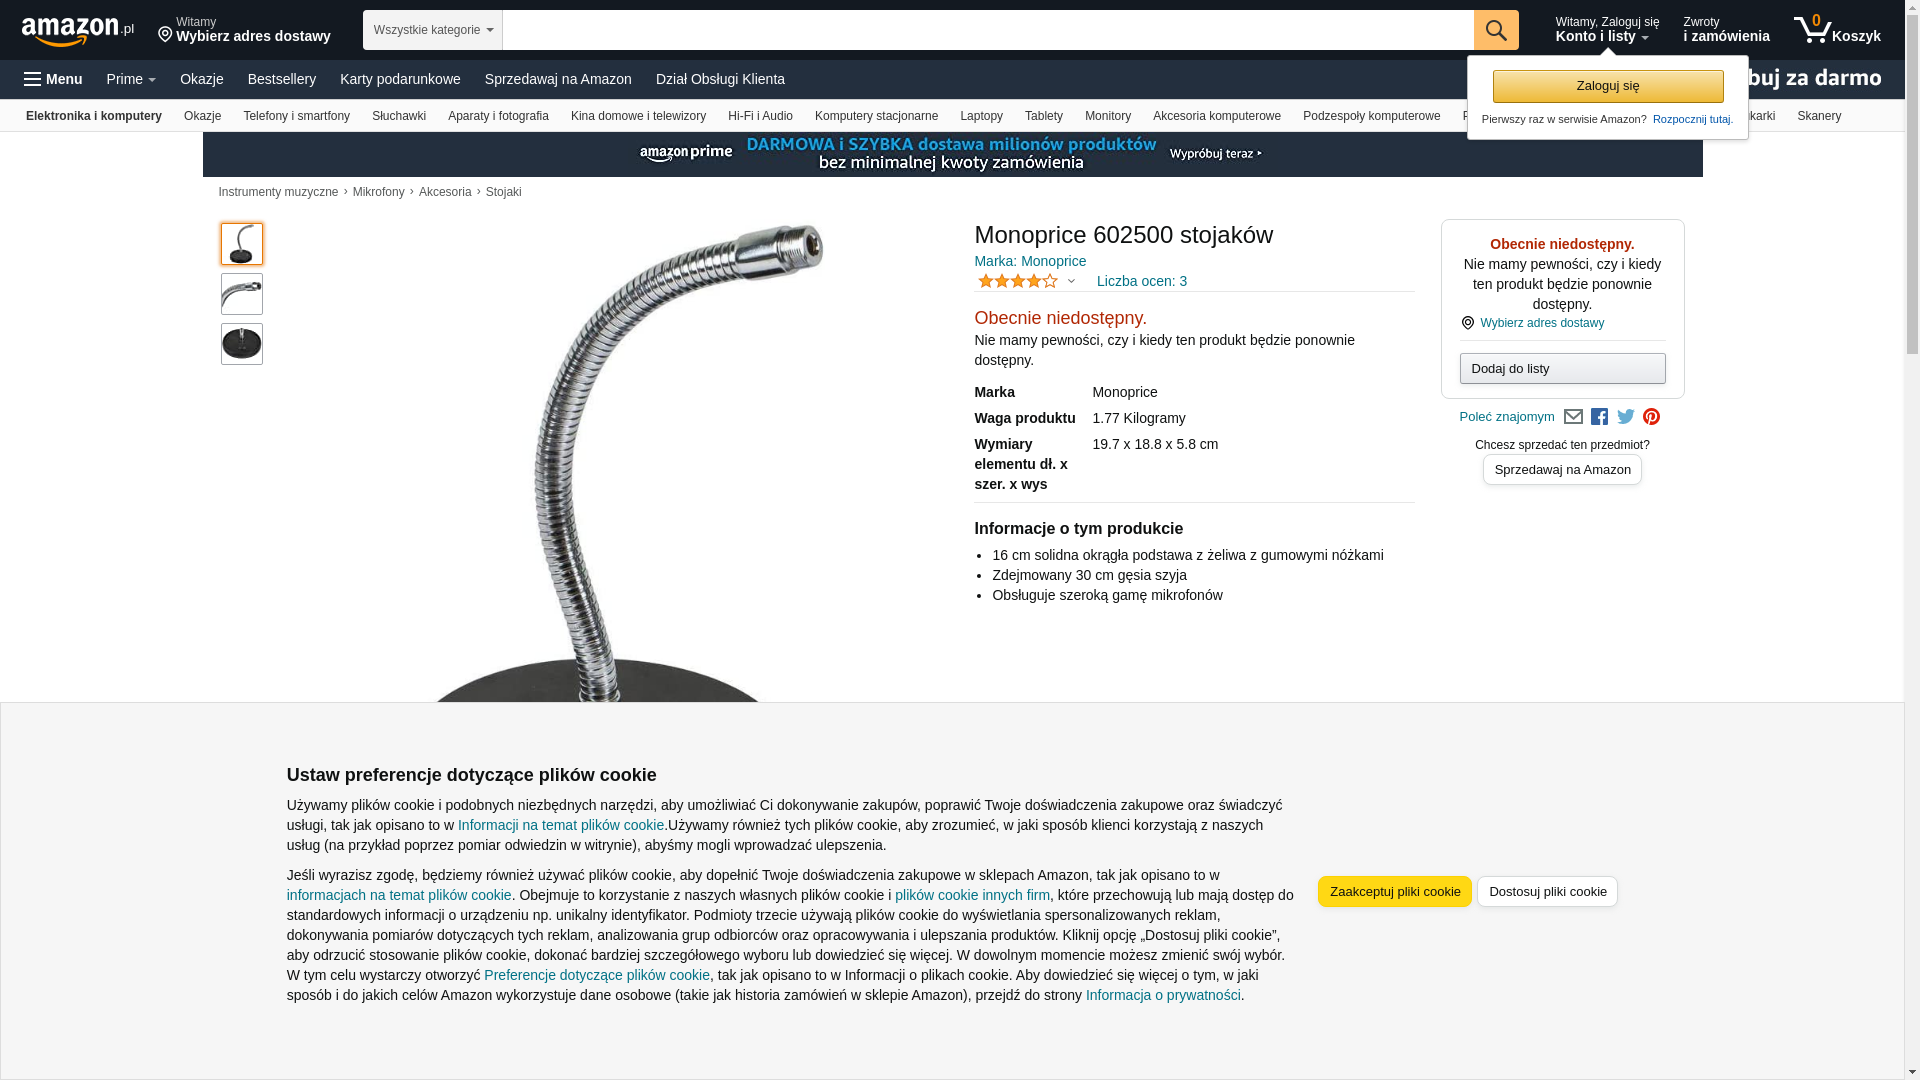Expand the Prime dropdown menu
The image size is (1920, 1080).
(x=131, y=79)
